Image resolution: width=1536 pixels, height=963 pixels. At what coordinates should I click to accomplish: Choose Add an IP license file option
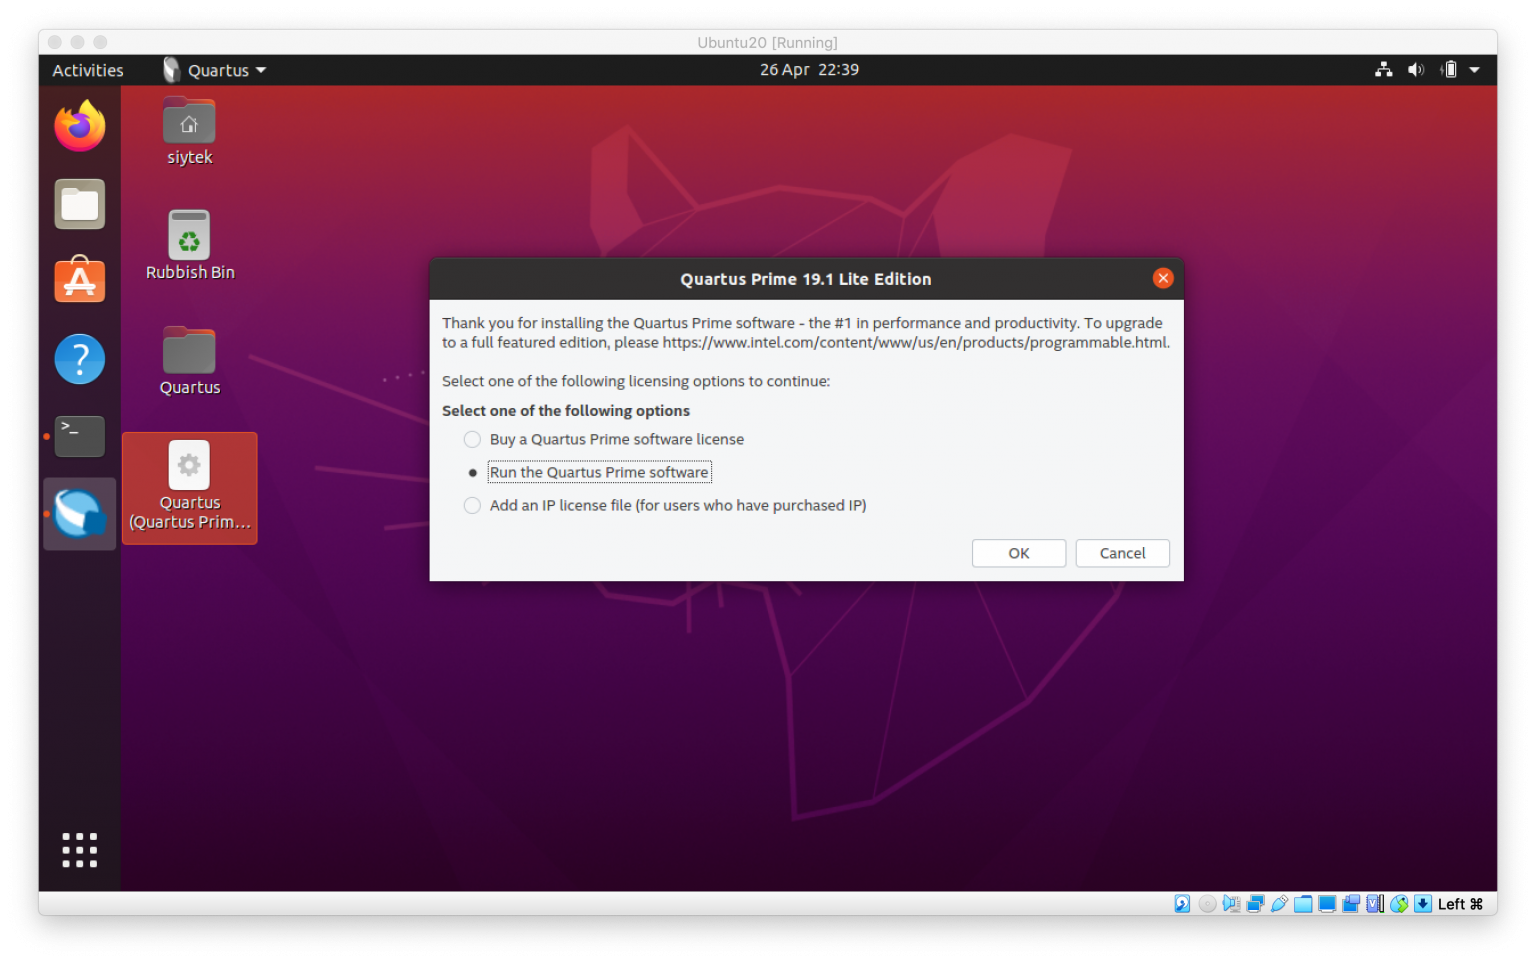point(472,506)
